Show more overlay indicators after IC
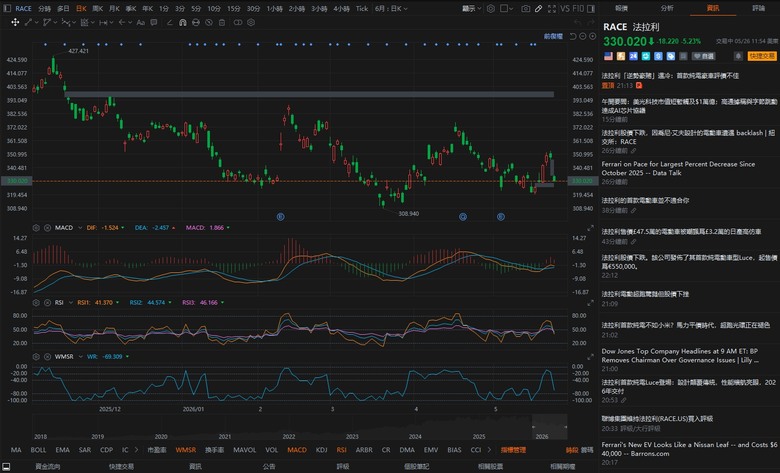Viewport: 780px width, 473px height. 135,450
